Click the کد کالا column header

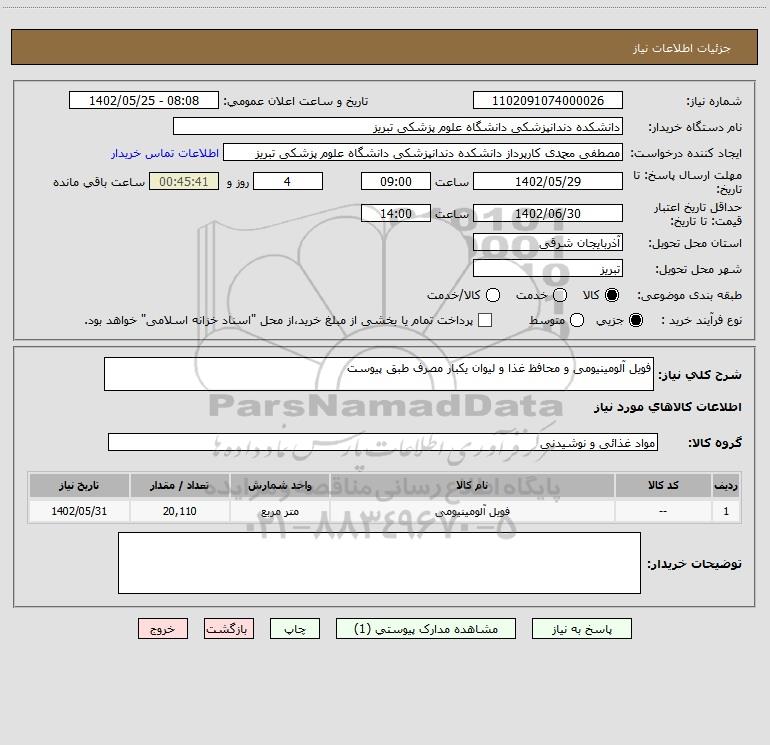663,485
